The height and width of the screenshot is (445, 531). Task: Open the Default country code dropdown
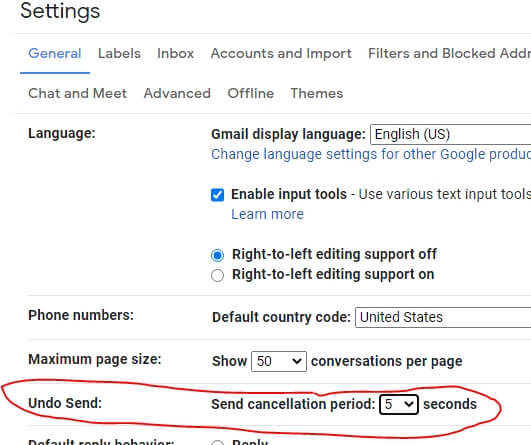tap(443, 317)
